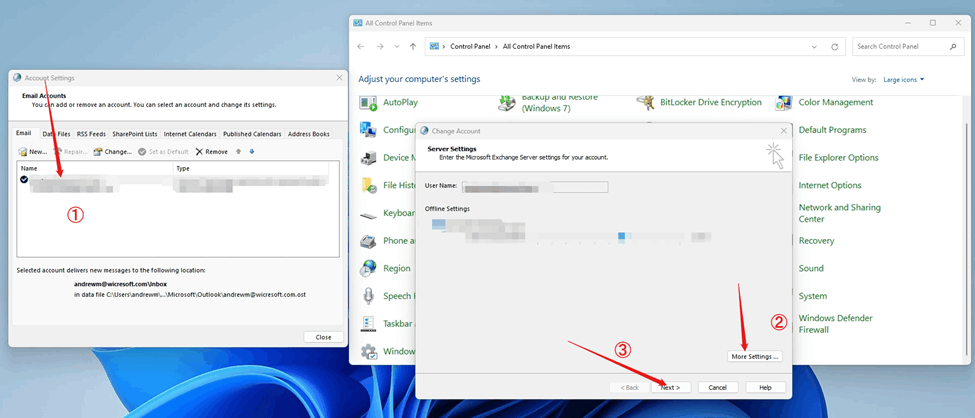
Task: Switch to the Email tab
Action: point(24,133)
